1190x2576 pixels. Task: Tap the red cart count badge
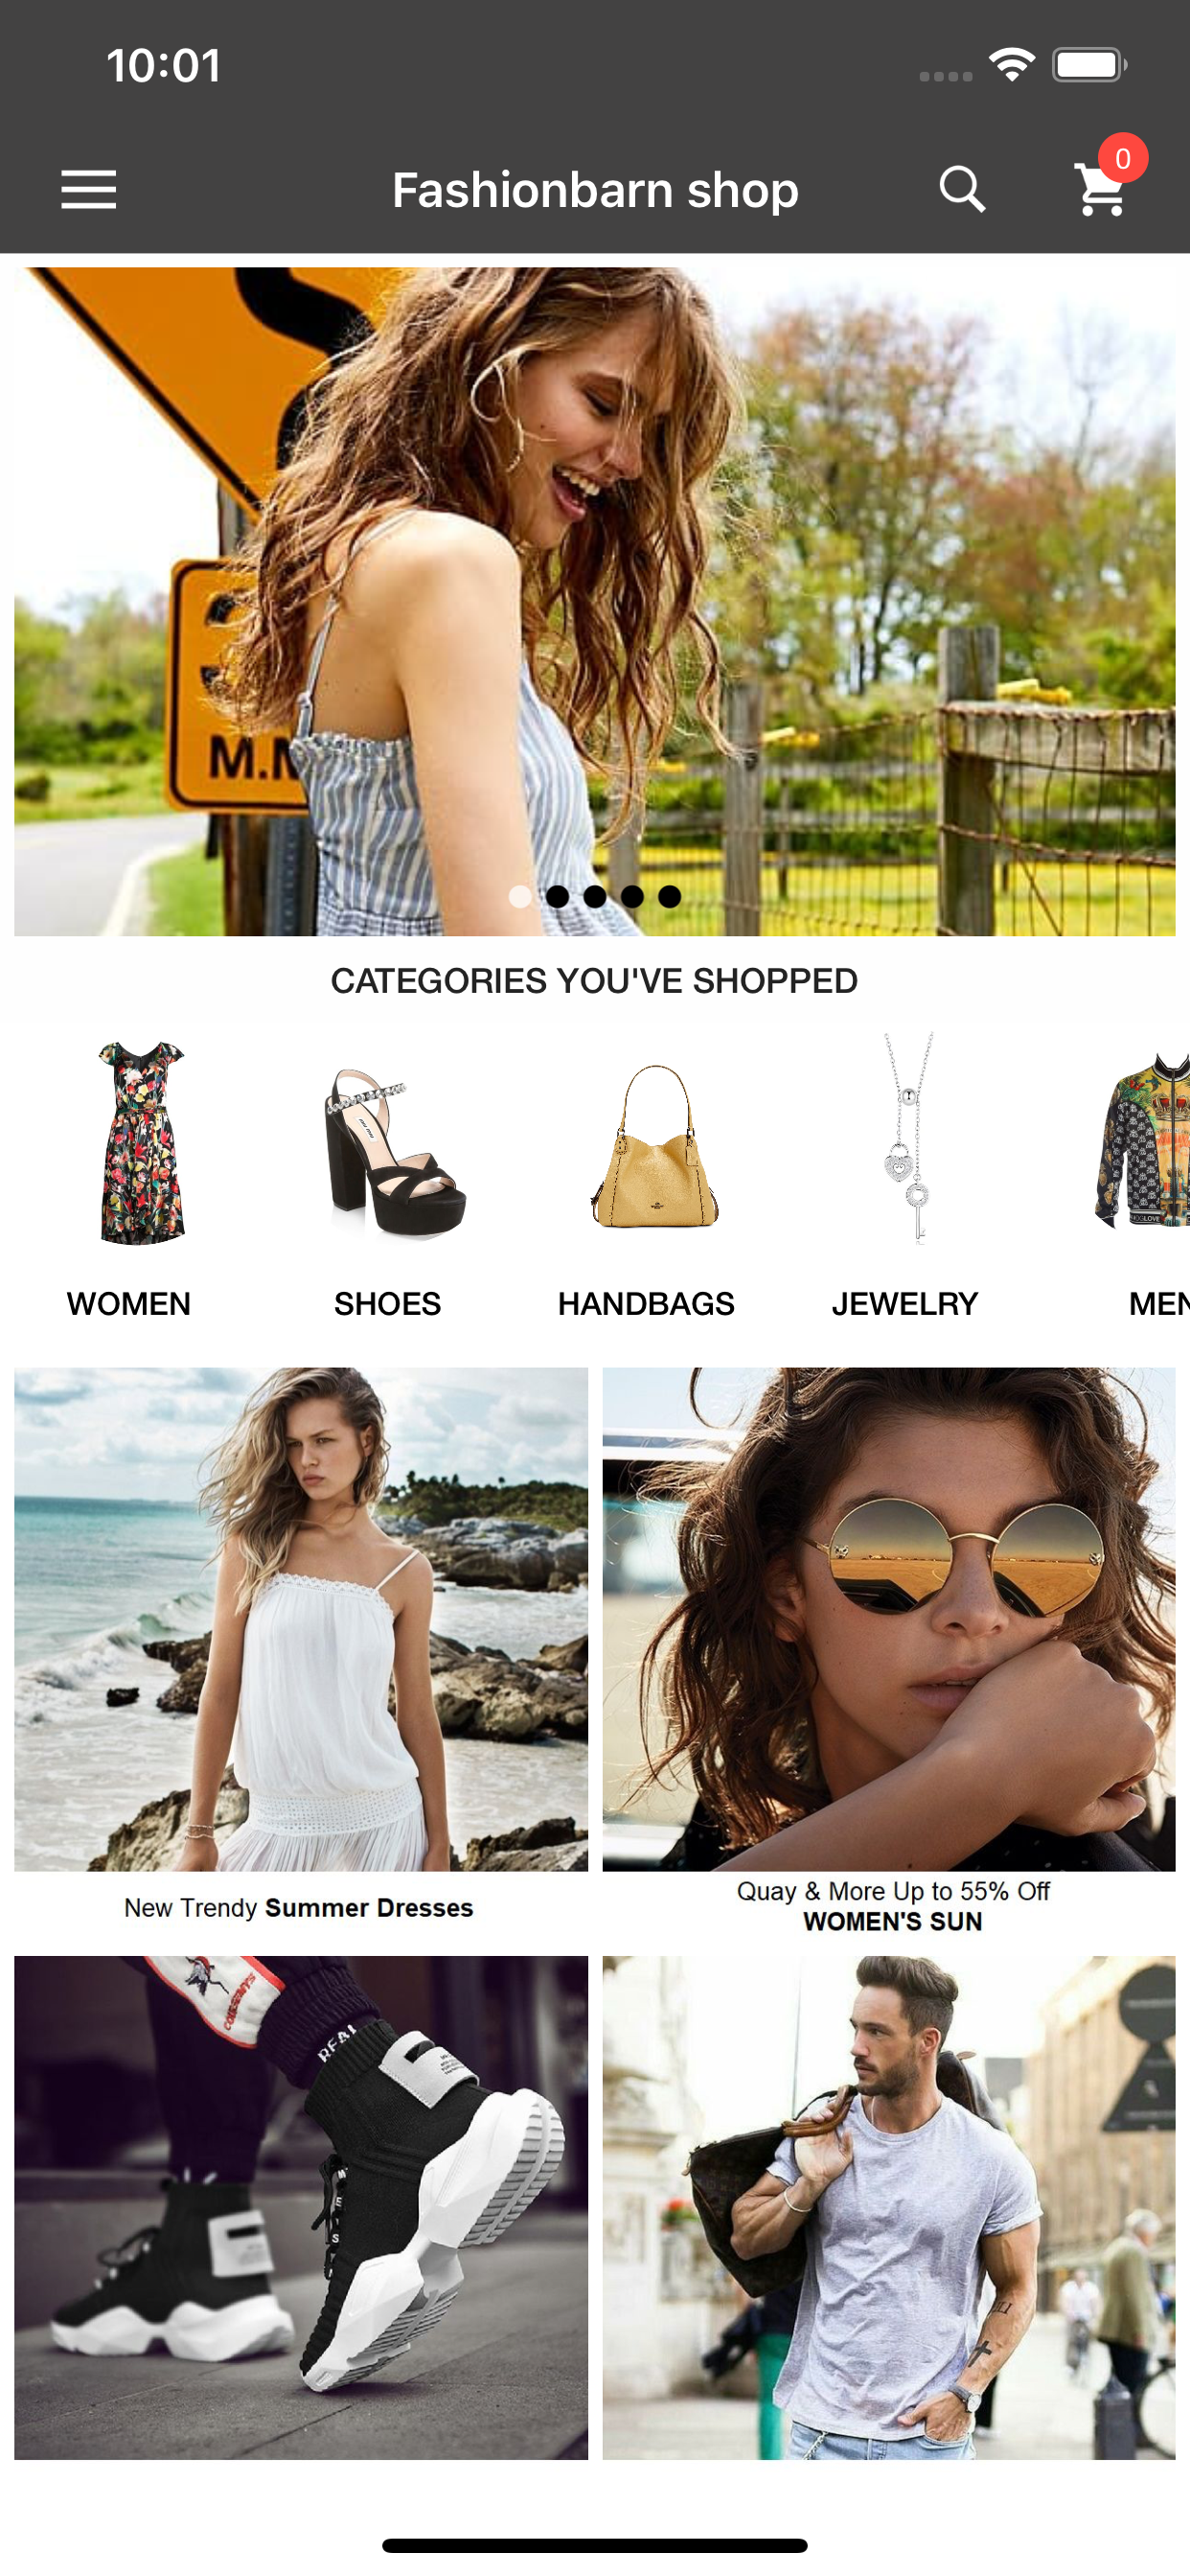coord(1122,158)
